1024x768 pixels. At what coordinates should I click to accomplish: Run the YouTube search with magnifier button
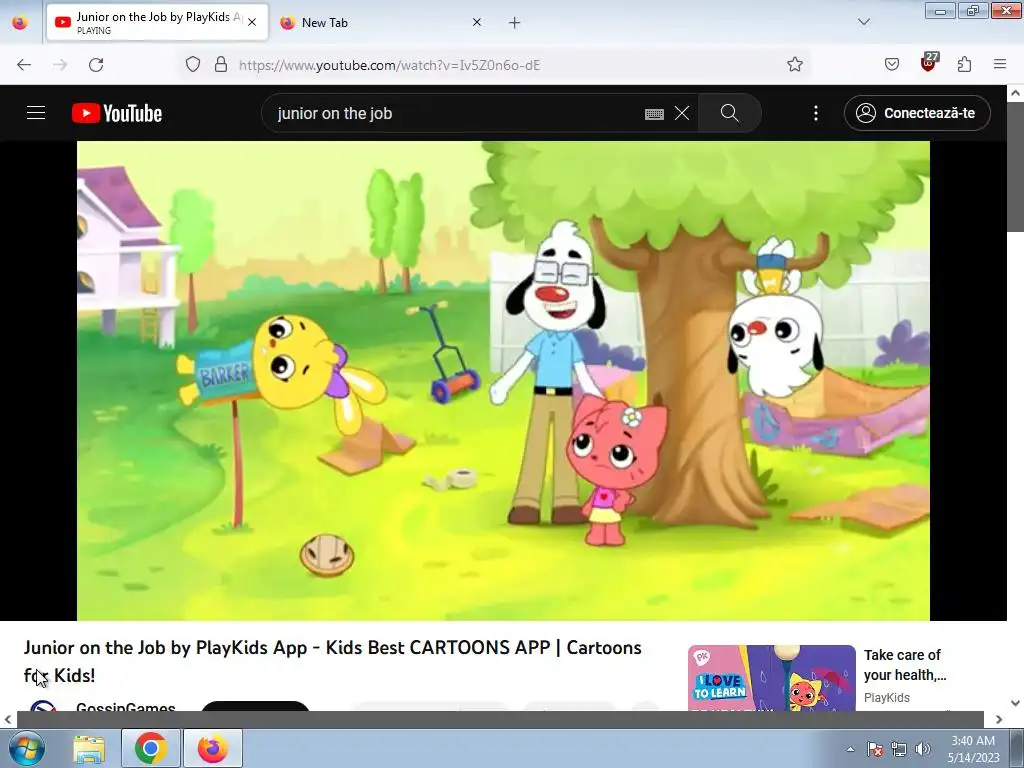coord(729,113)
